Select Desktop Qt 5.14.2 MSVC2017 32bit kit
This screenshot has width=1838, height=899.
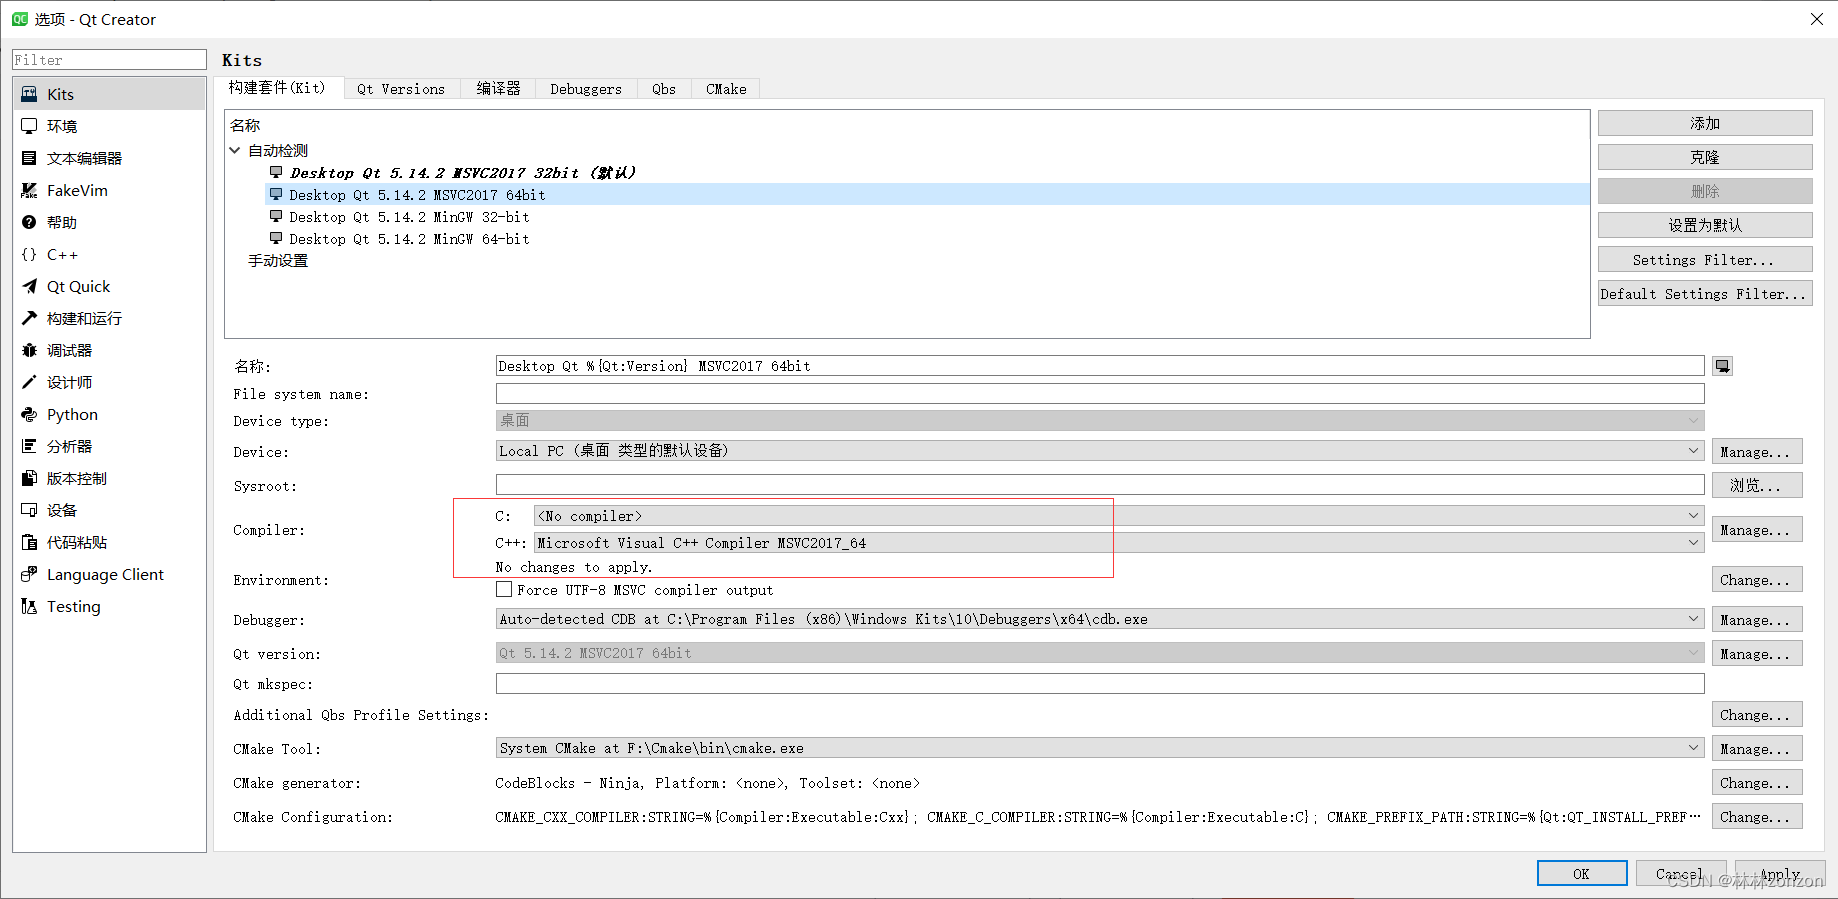[463, 173]
